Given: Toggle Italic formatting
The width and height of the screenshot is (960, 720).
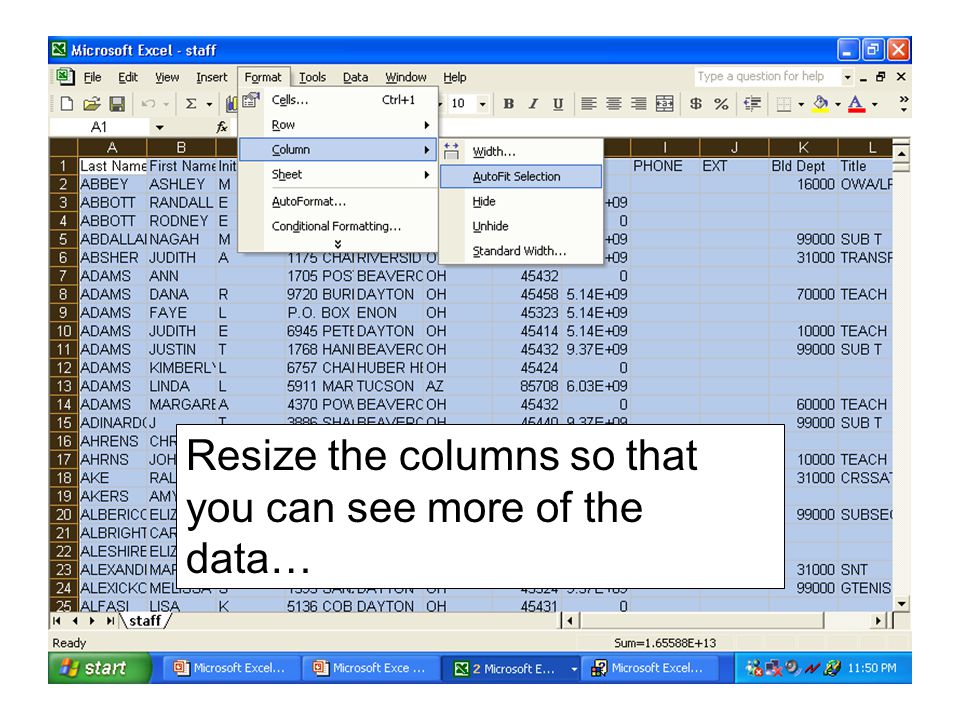Looking at the screenshot, I should 533,103.
